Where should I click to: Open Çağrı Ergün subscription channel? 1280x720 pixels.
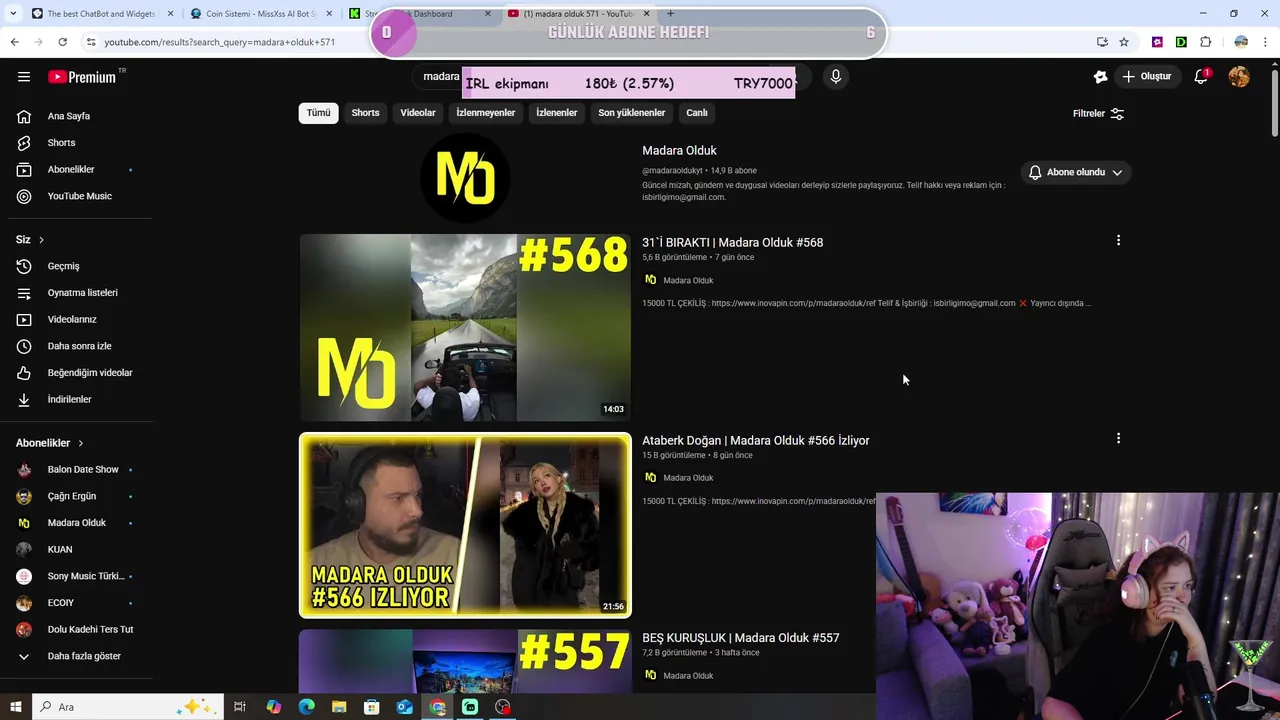tap(76, 496)
